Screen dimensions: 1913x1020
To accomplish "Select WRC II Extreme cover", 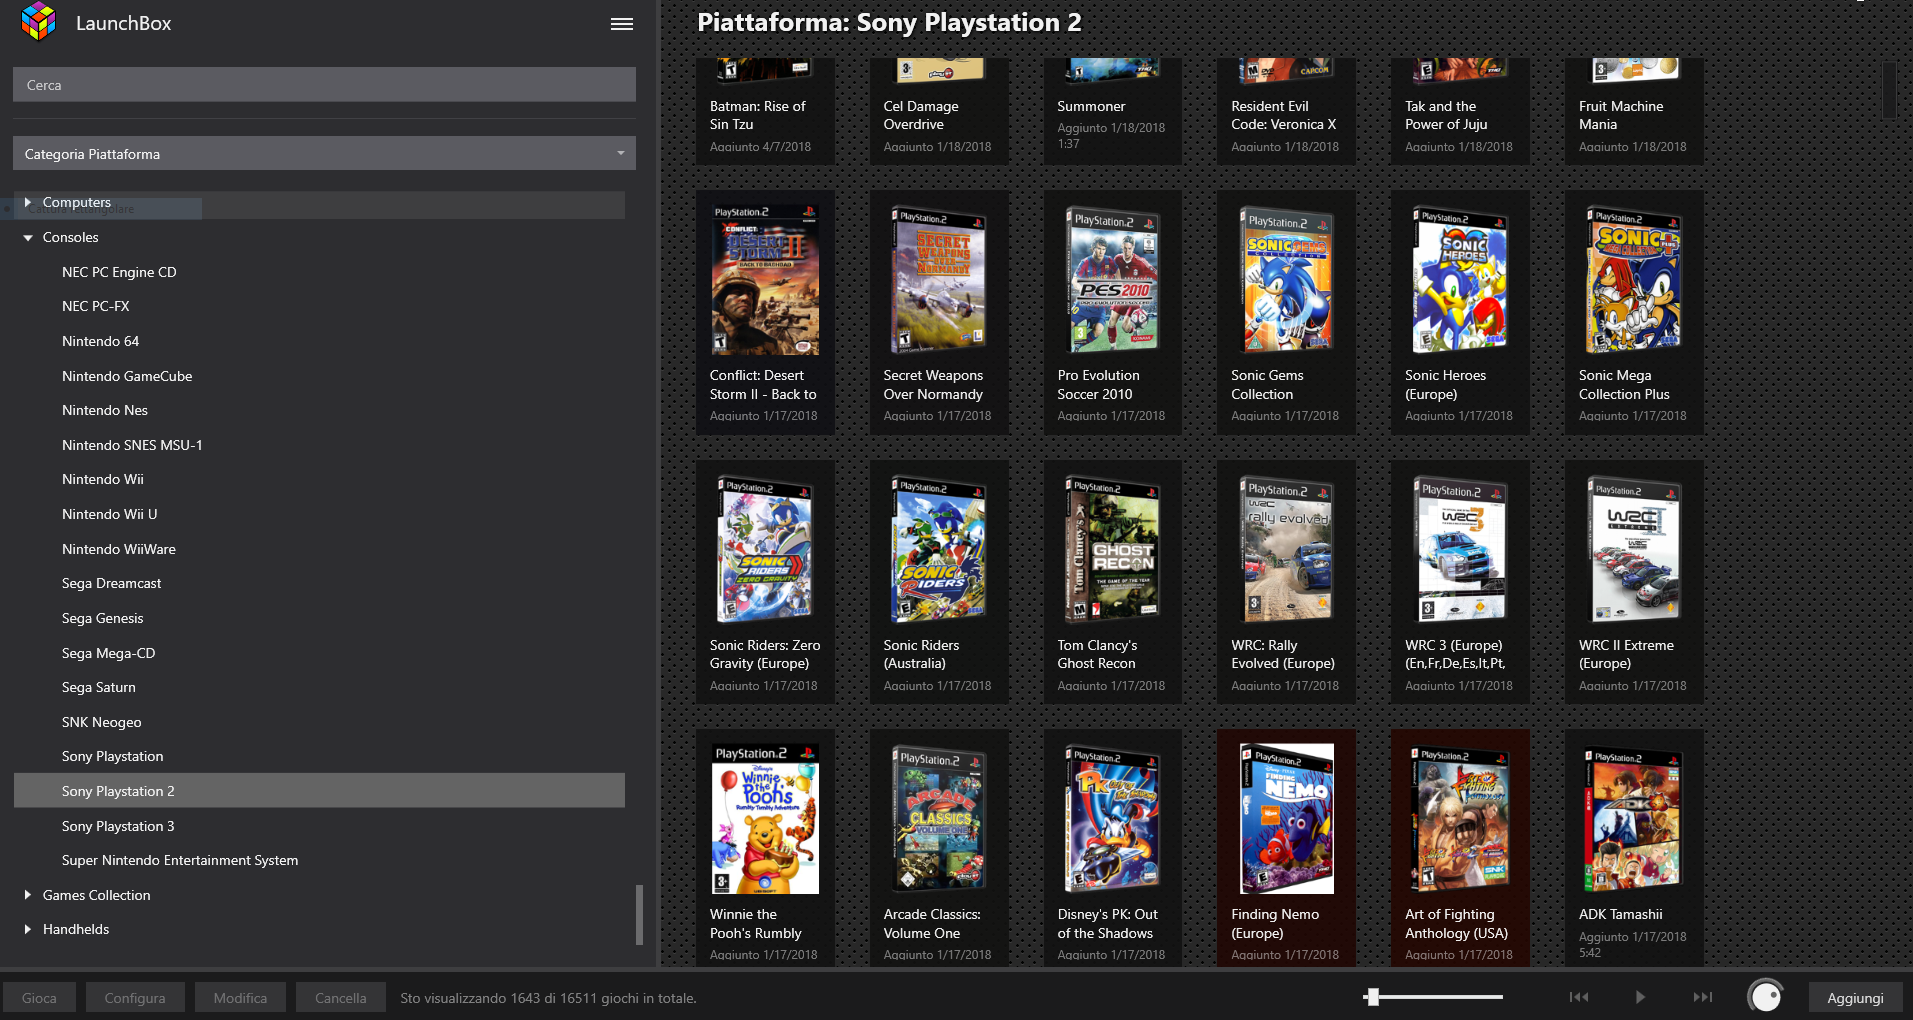I will [1635, 550].
